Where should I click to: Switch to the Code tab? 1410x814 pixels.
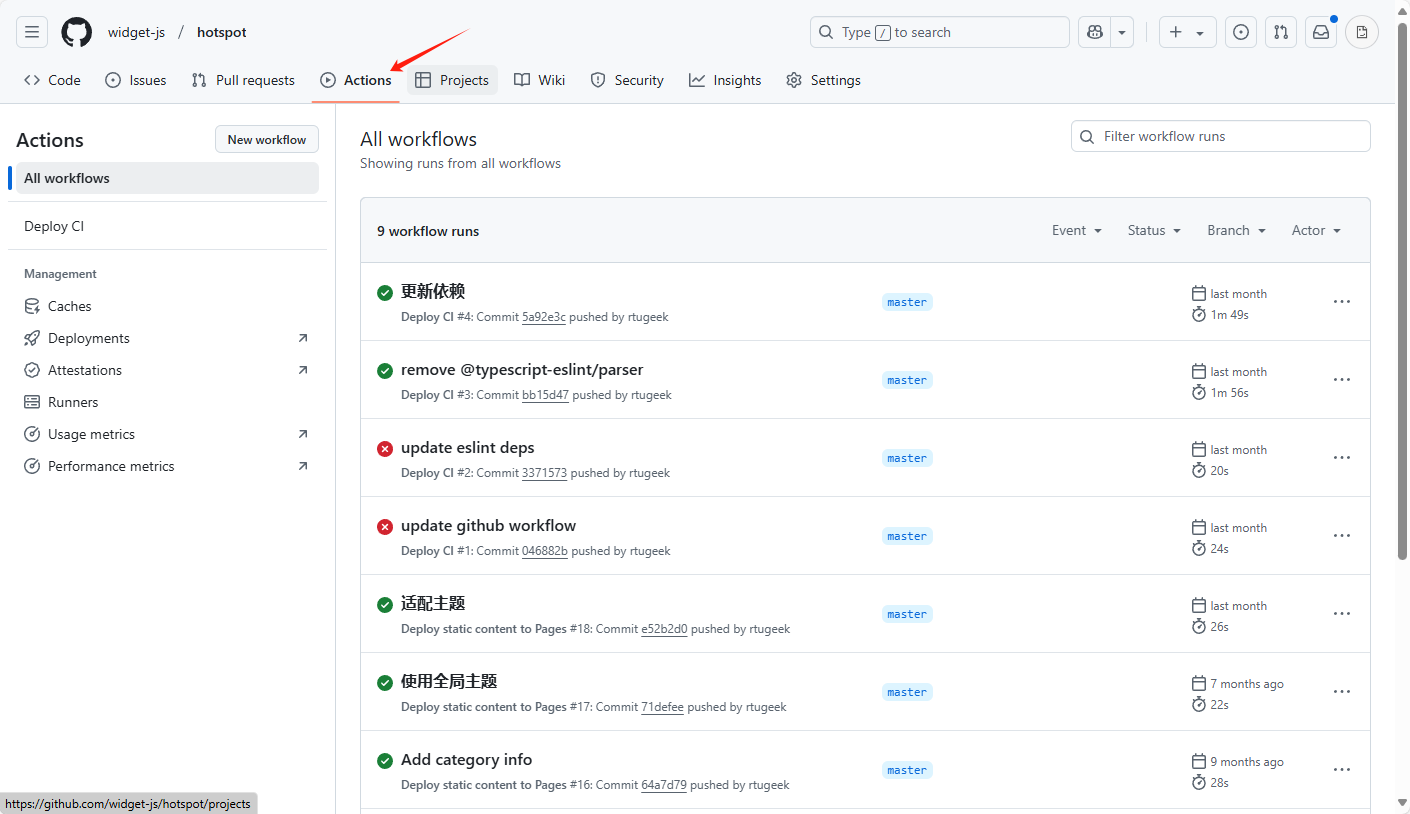click(x=52, y=80)
